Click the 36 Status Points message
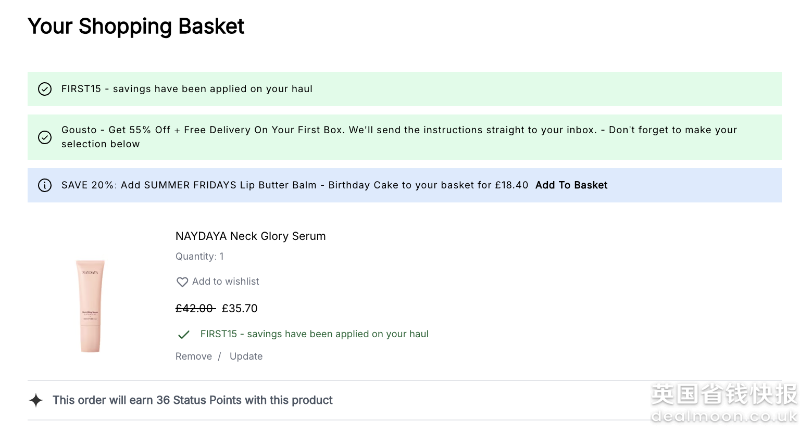 [192, 400]
